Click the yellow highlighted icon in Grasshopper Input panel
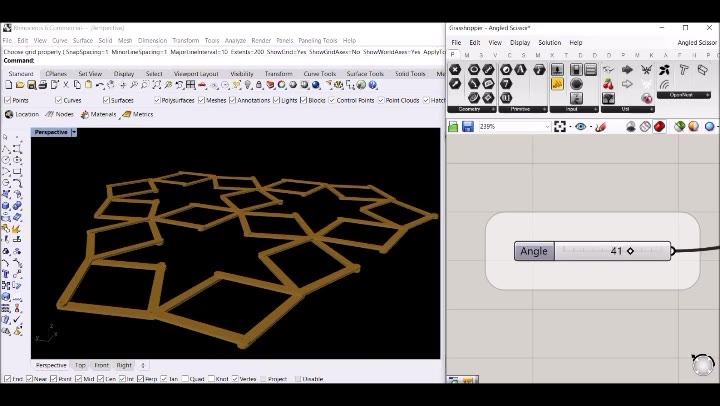The width and height of the screenshot is (720, 406). (x=557, y=84)
